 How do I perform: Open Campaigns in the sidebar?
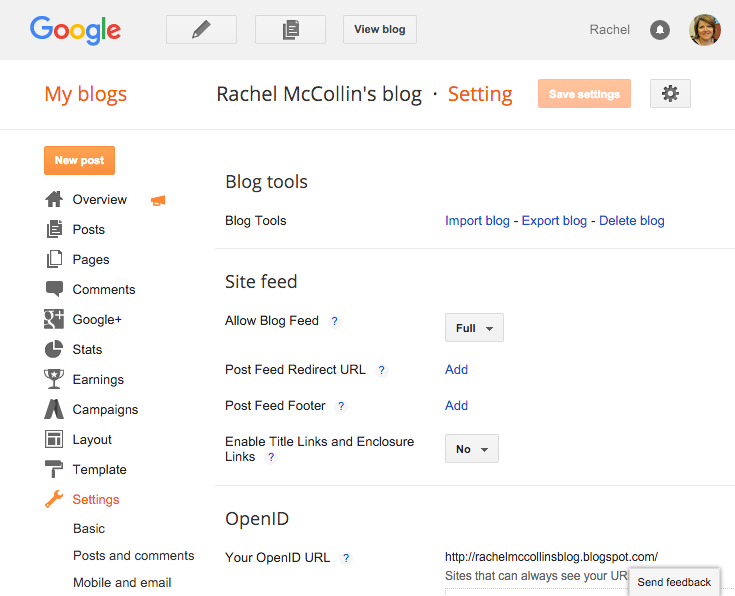[x=105, y=410]
